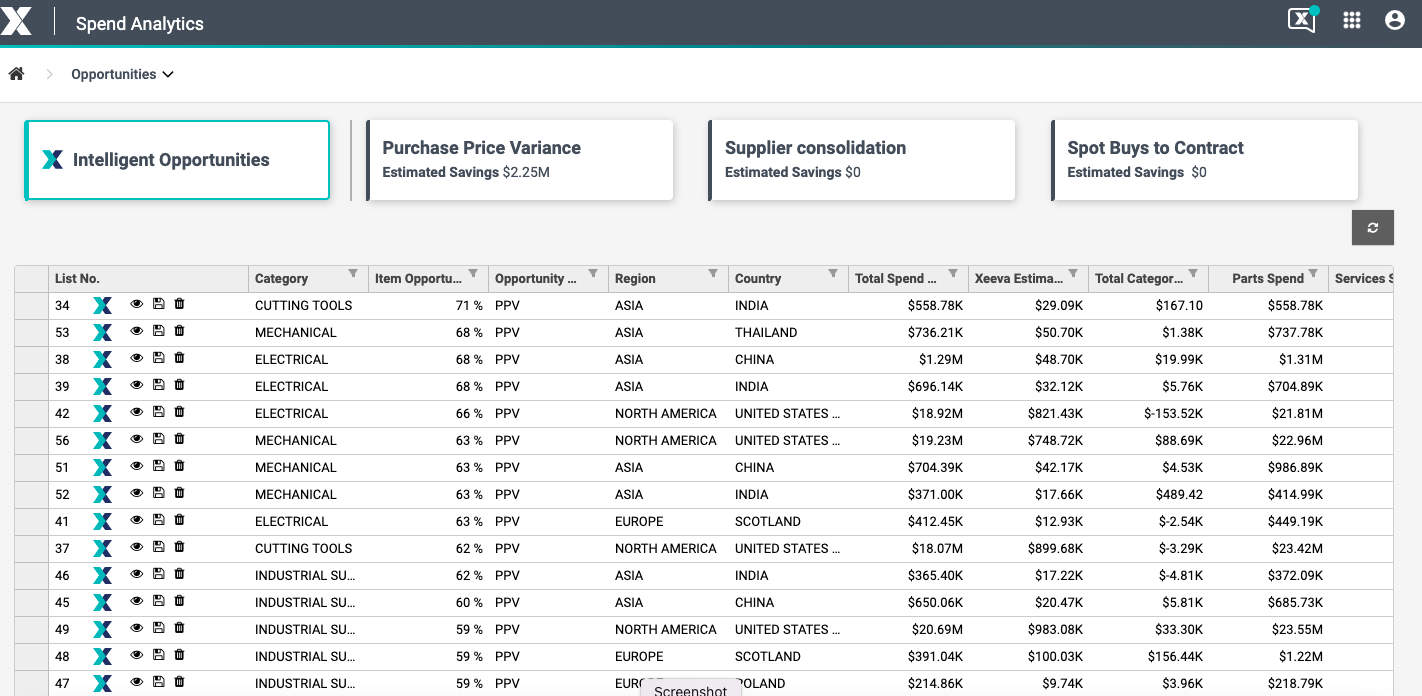
Task: Open Xeeva insights icon for row 37
Action: (102, 548)
